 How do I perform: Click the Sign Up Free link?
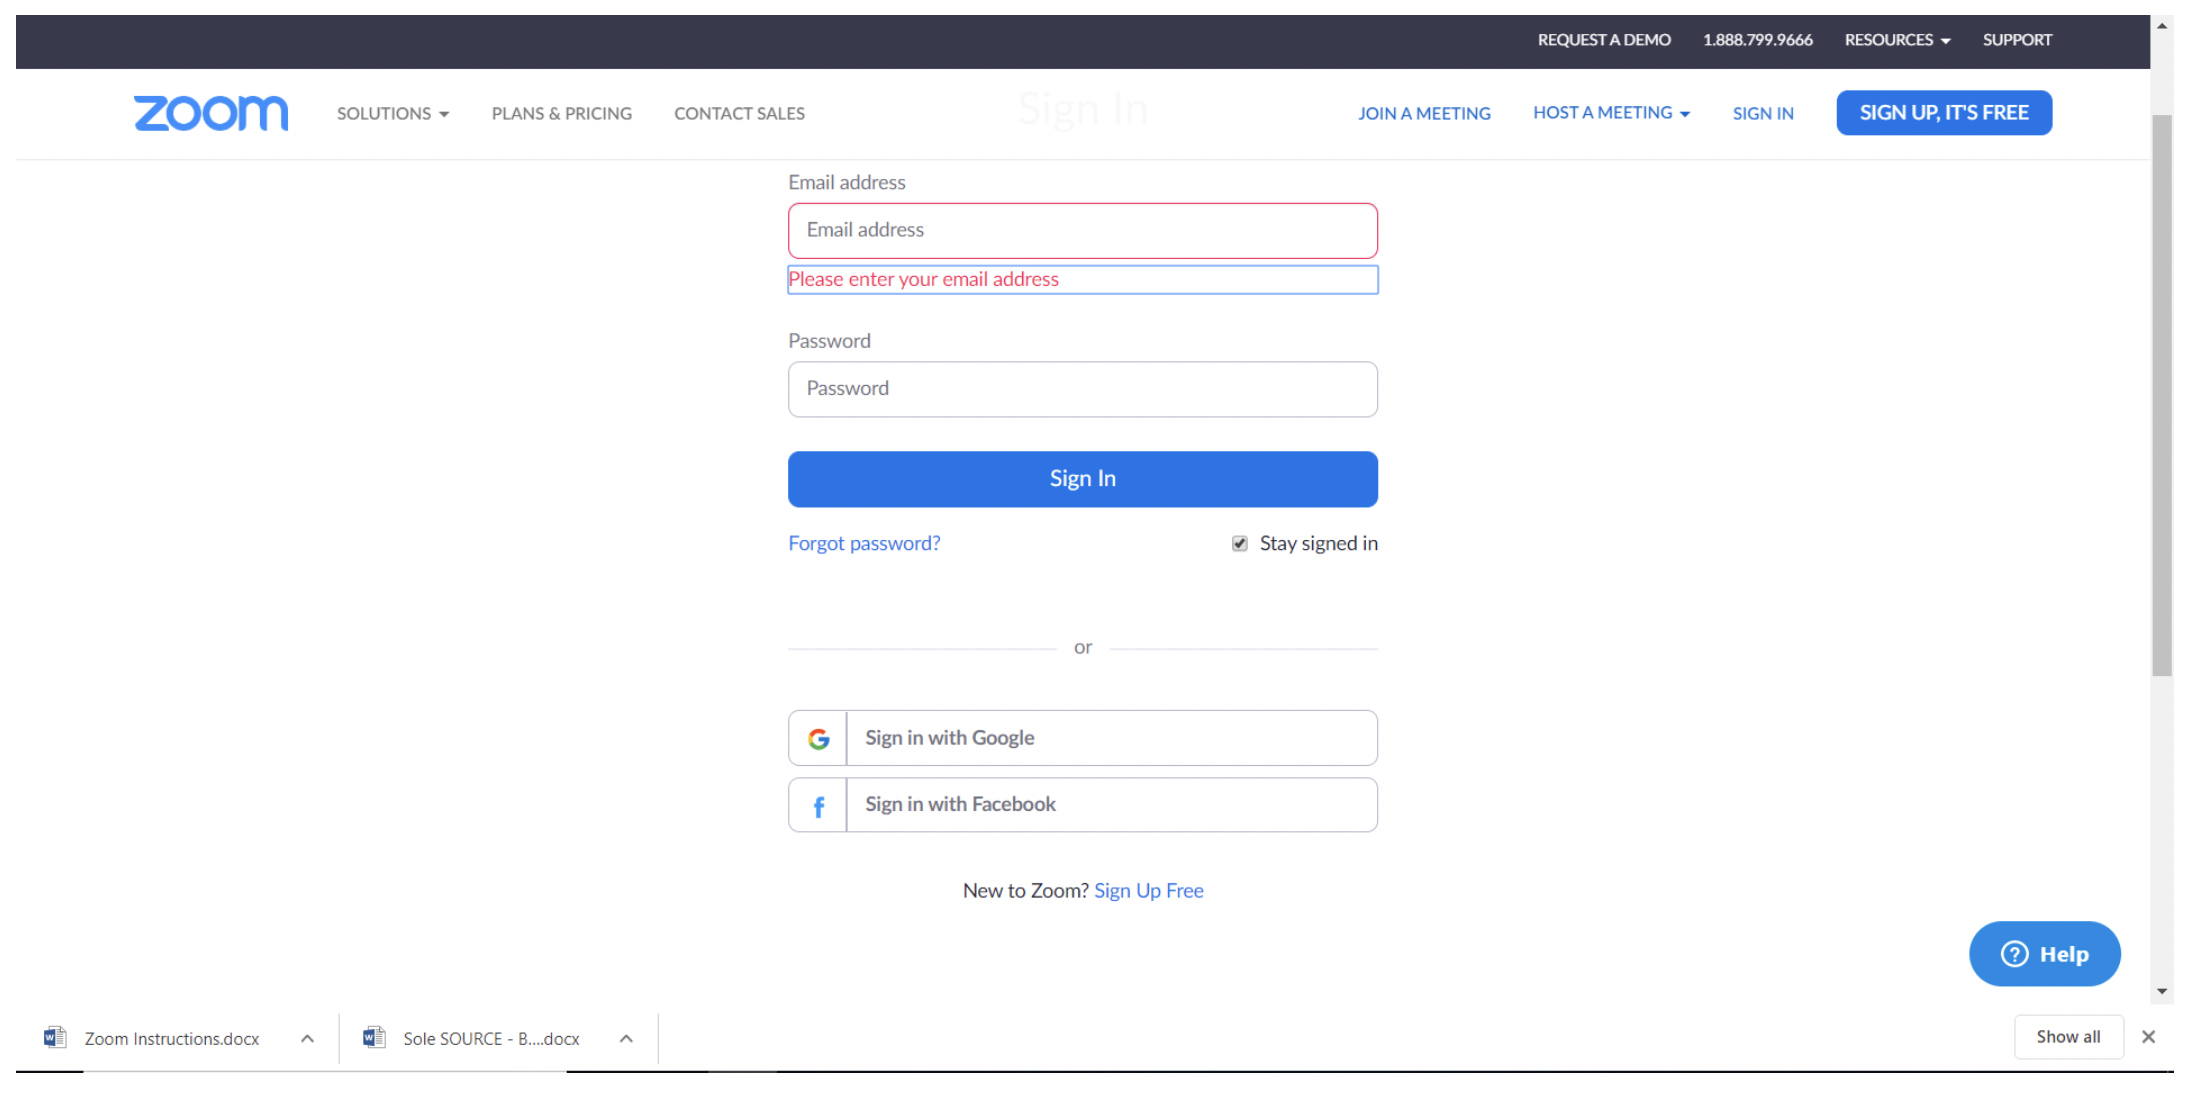pyautogui.click(x=1149, y=891)
